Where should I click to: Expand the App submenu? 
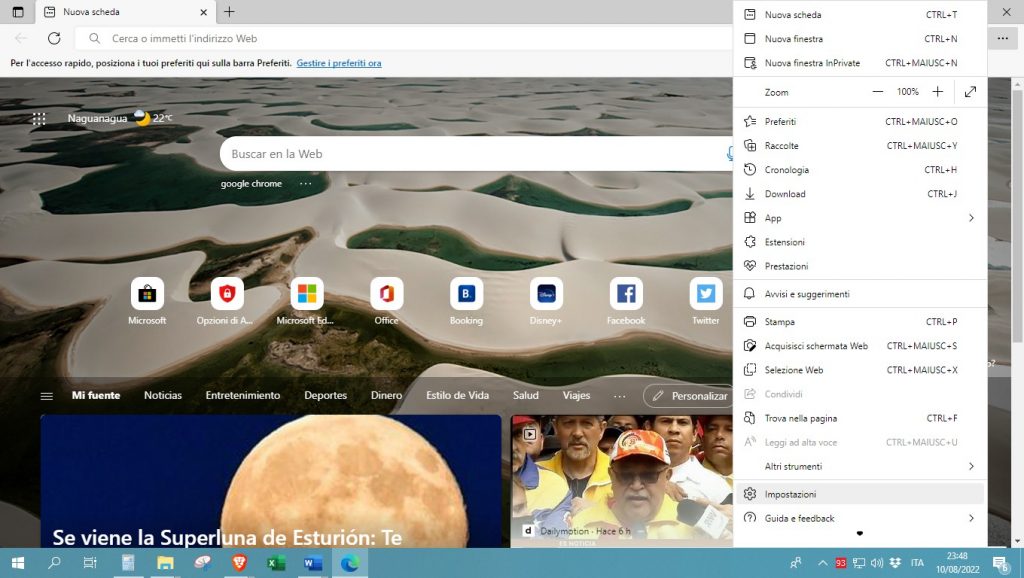point(860,218)
